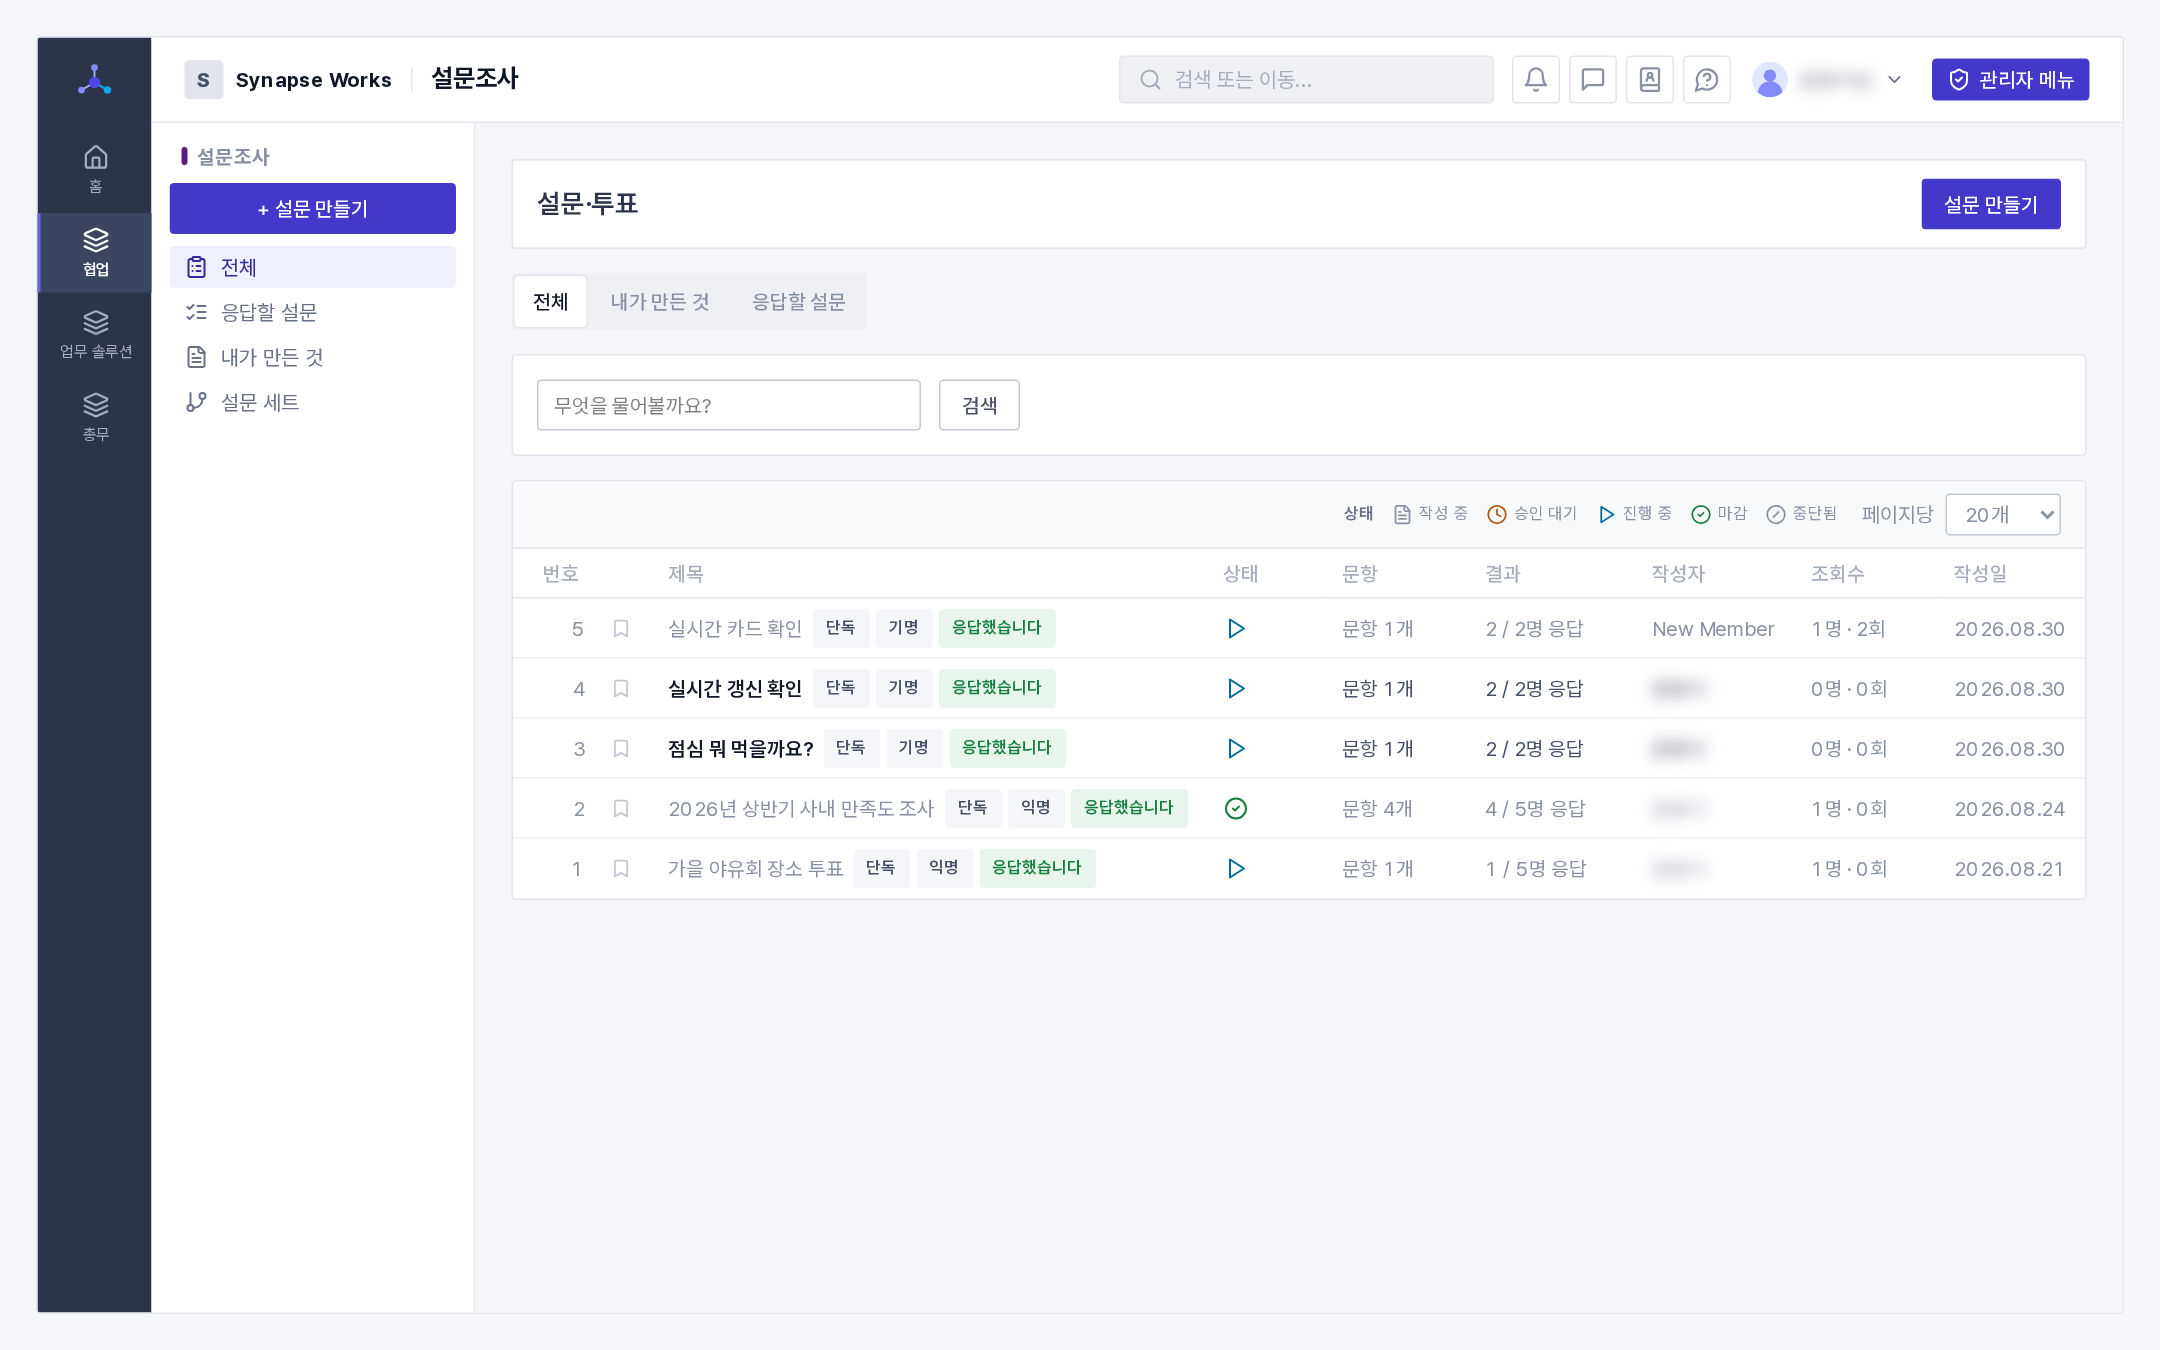Click the 문항 4개 cell
This screenshot has height=1350, width=2160.
[x=1377, y=809]
